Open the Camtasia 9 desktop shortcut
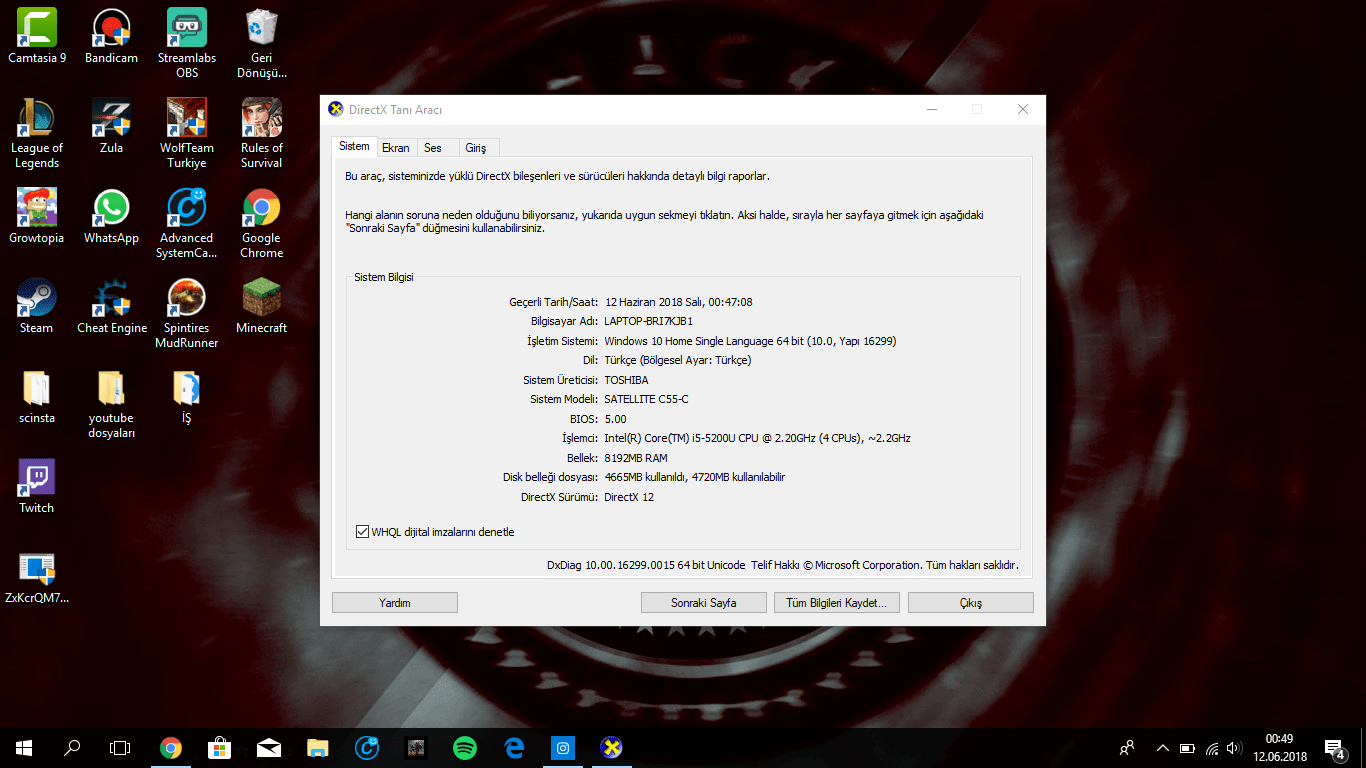Viewport: 1366px width, 768px height. click(37, 36)
